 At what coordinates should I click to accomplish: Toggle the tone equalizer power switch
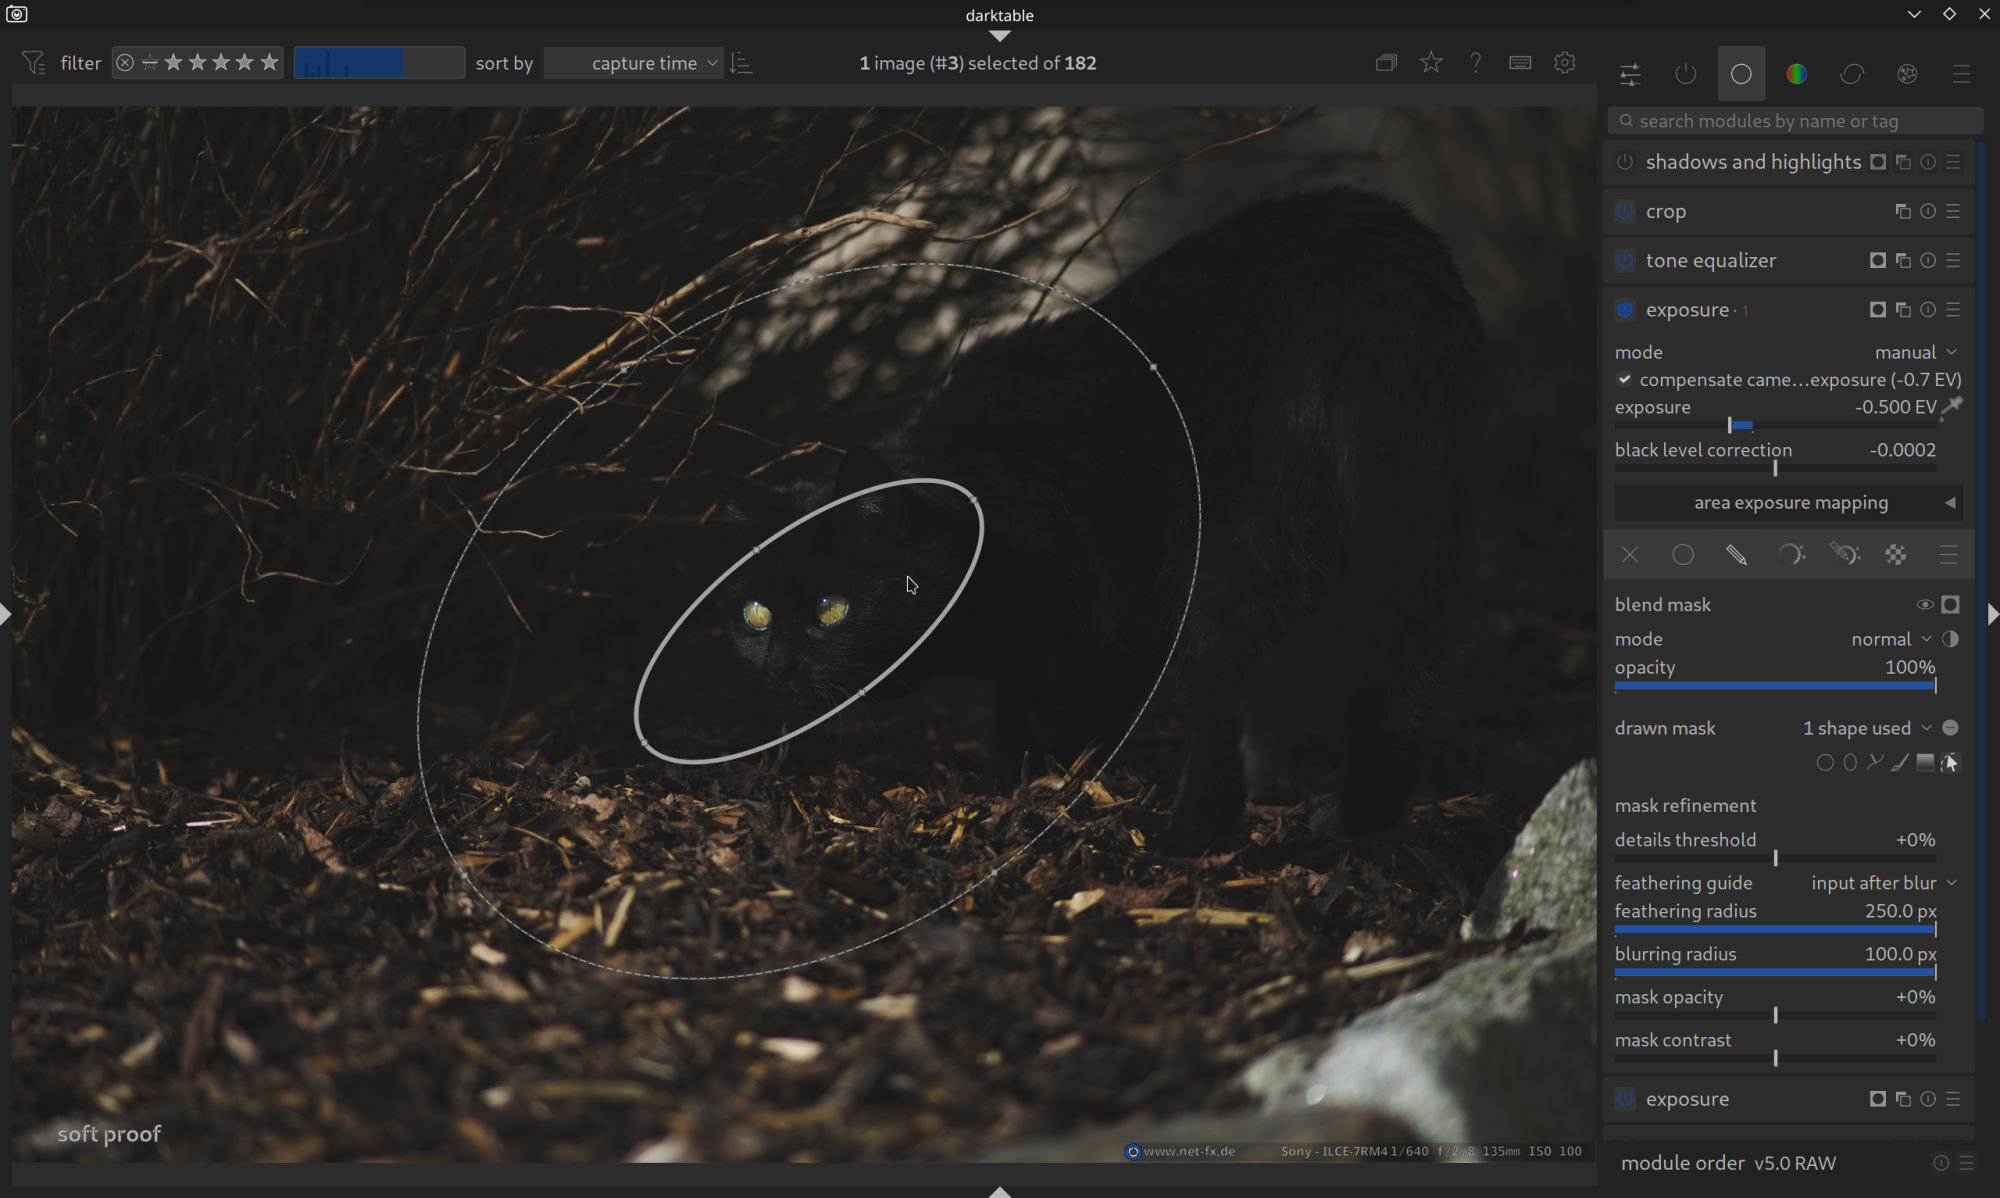[x=1625, y=261]
